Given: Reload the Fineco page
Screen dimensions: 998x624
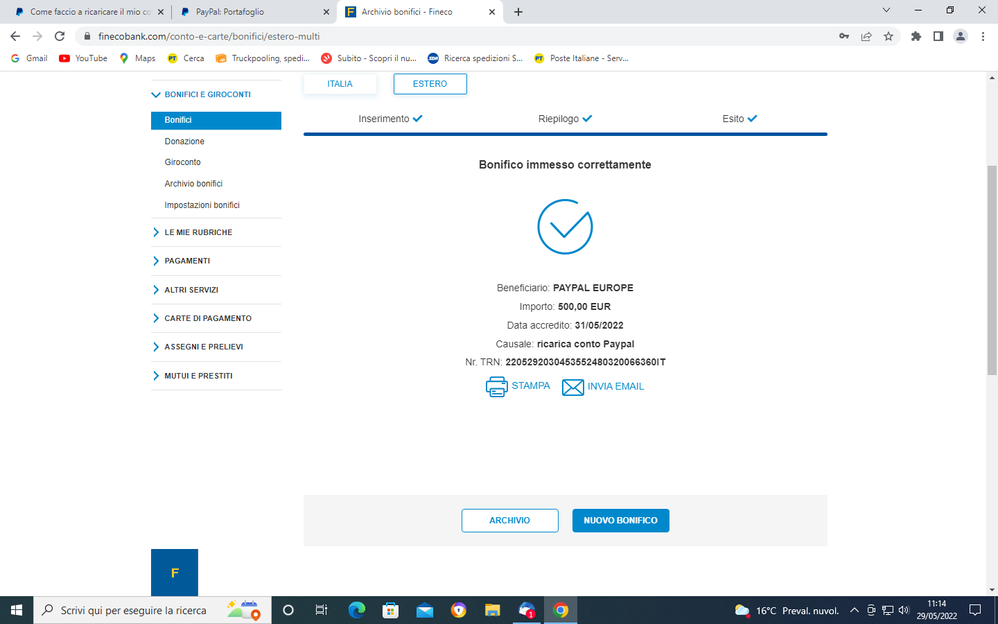Looking at the screenshot, I should pyautogui.click(x=59, y=36).
